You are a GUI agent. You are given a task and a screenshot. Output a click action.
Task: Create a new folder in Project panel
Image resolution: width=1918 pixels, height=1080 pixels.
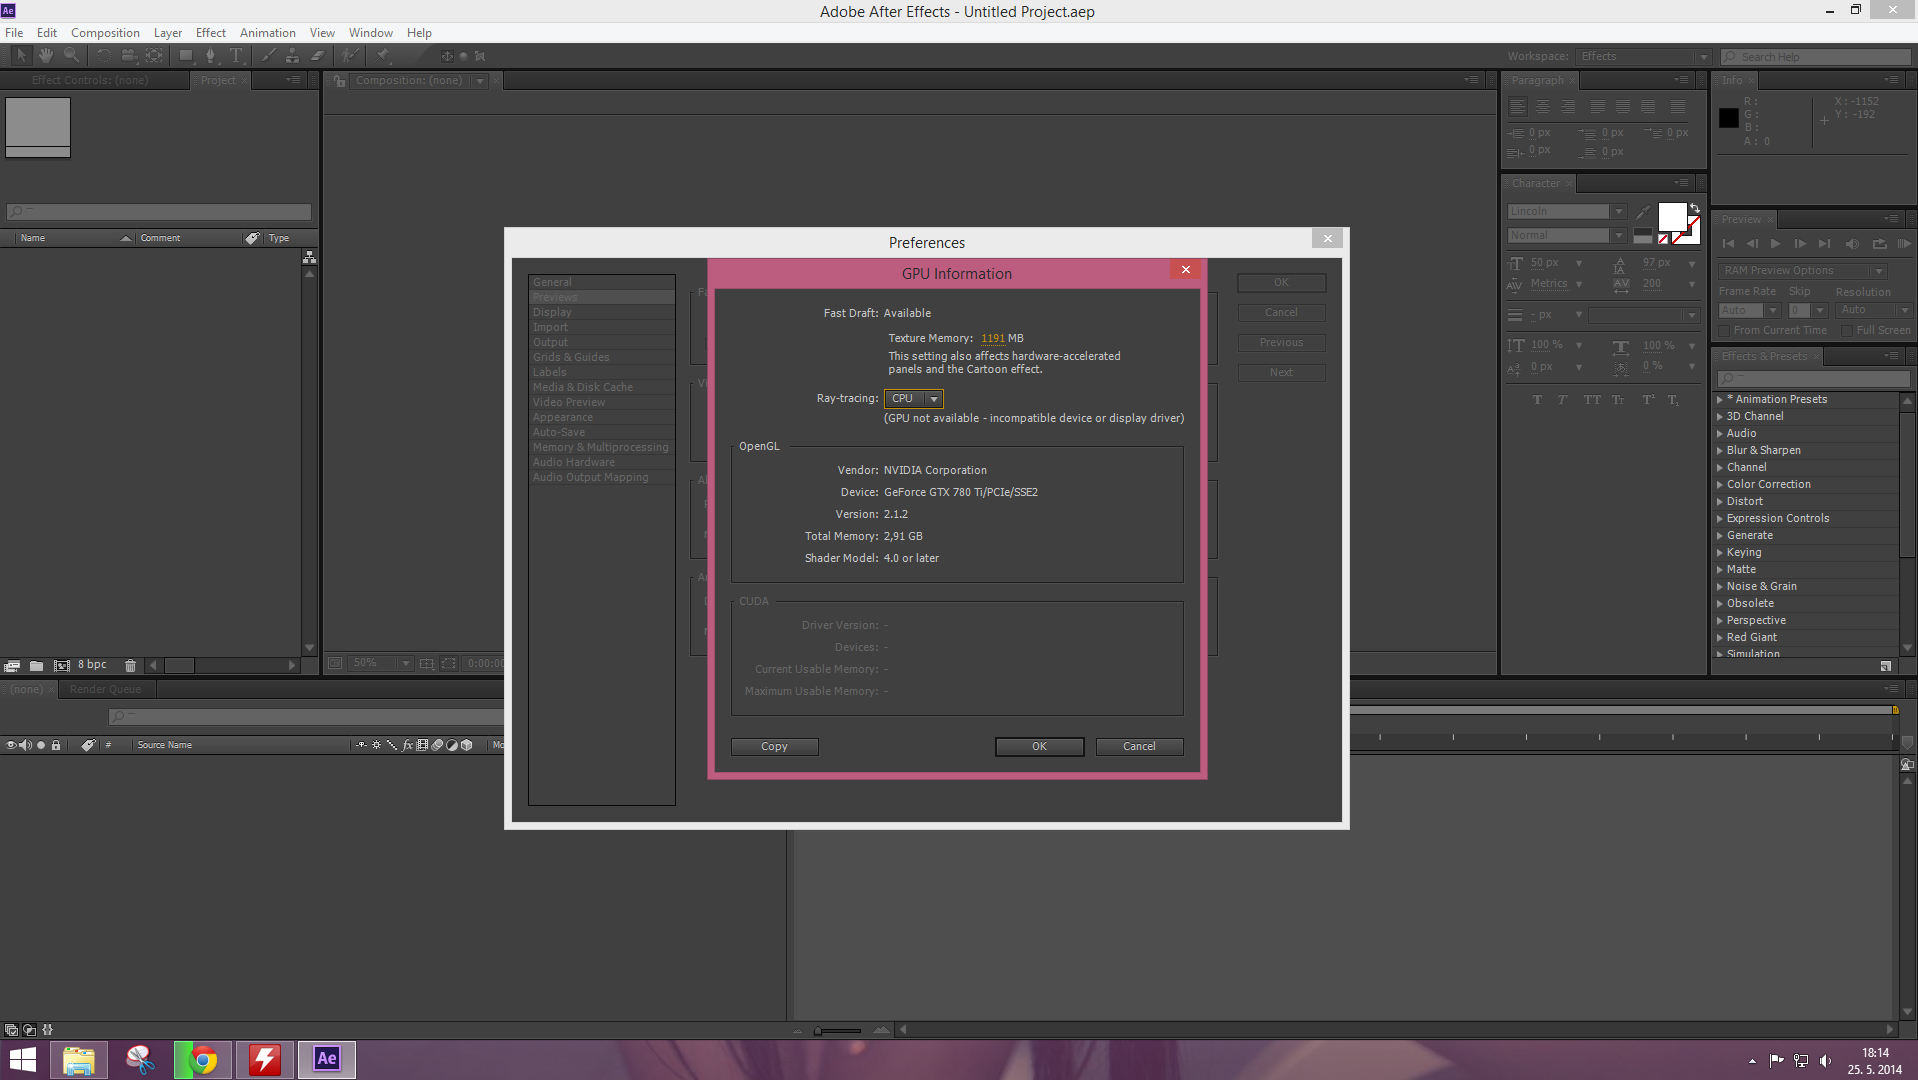click(36, 665)
